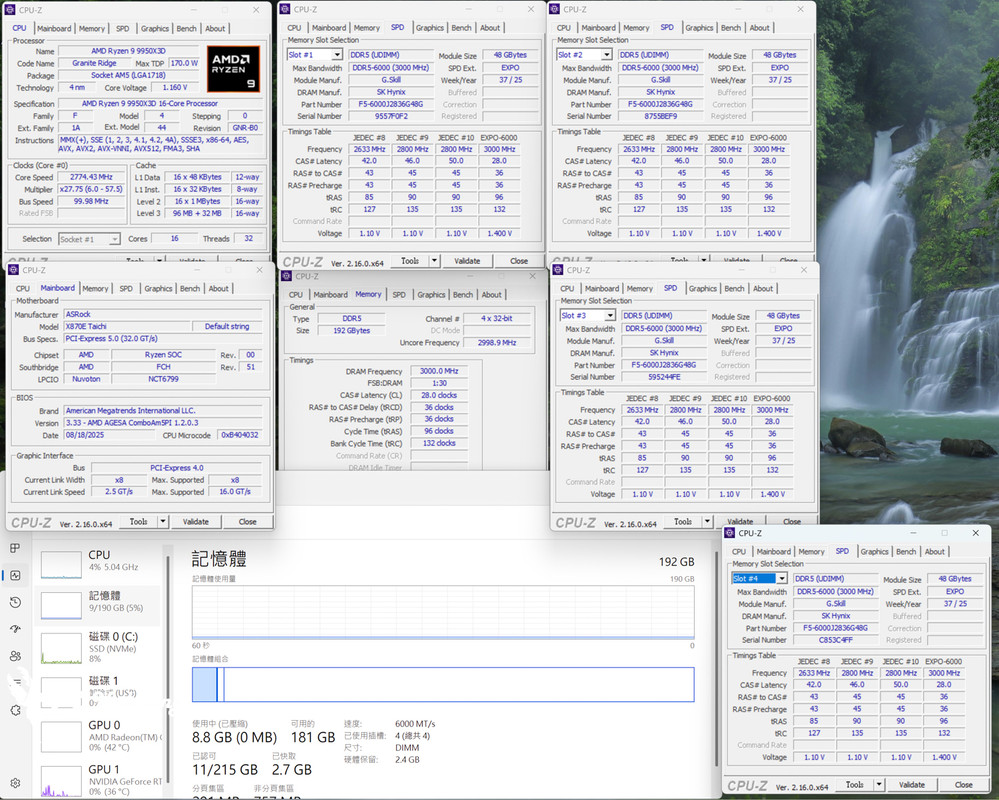Expand Tools arrow in Slot #3 window
The image size is (999, 800).
707,522
